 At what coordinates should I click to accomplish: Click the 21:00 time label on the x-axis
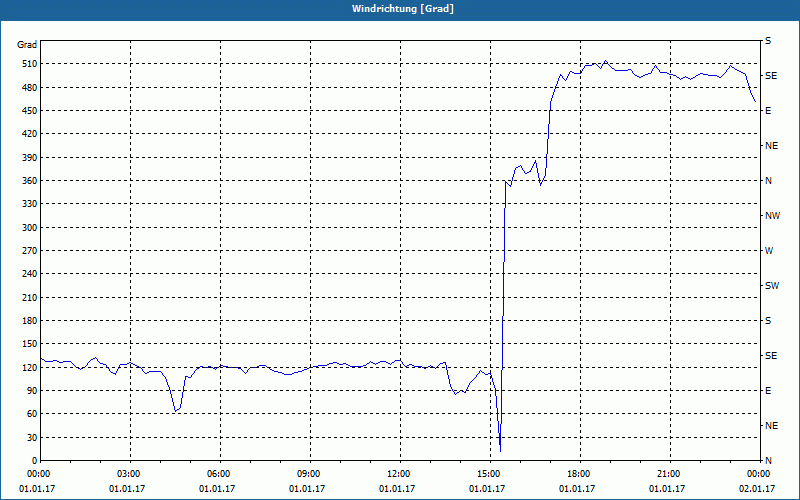(x=670, y=474)
